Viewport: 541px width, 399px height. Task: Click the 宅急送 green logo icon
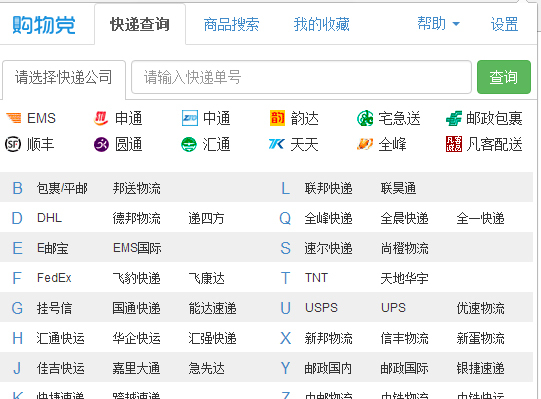point(365,118)
